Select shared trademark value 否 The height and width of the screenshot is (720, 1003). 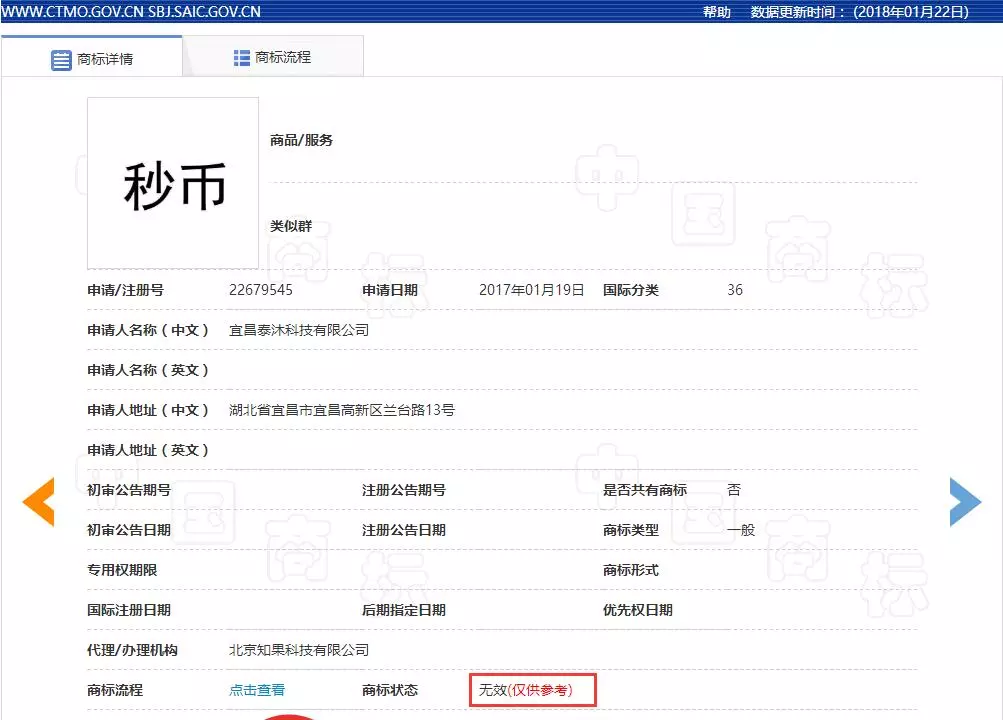(x=734, y=490)
